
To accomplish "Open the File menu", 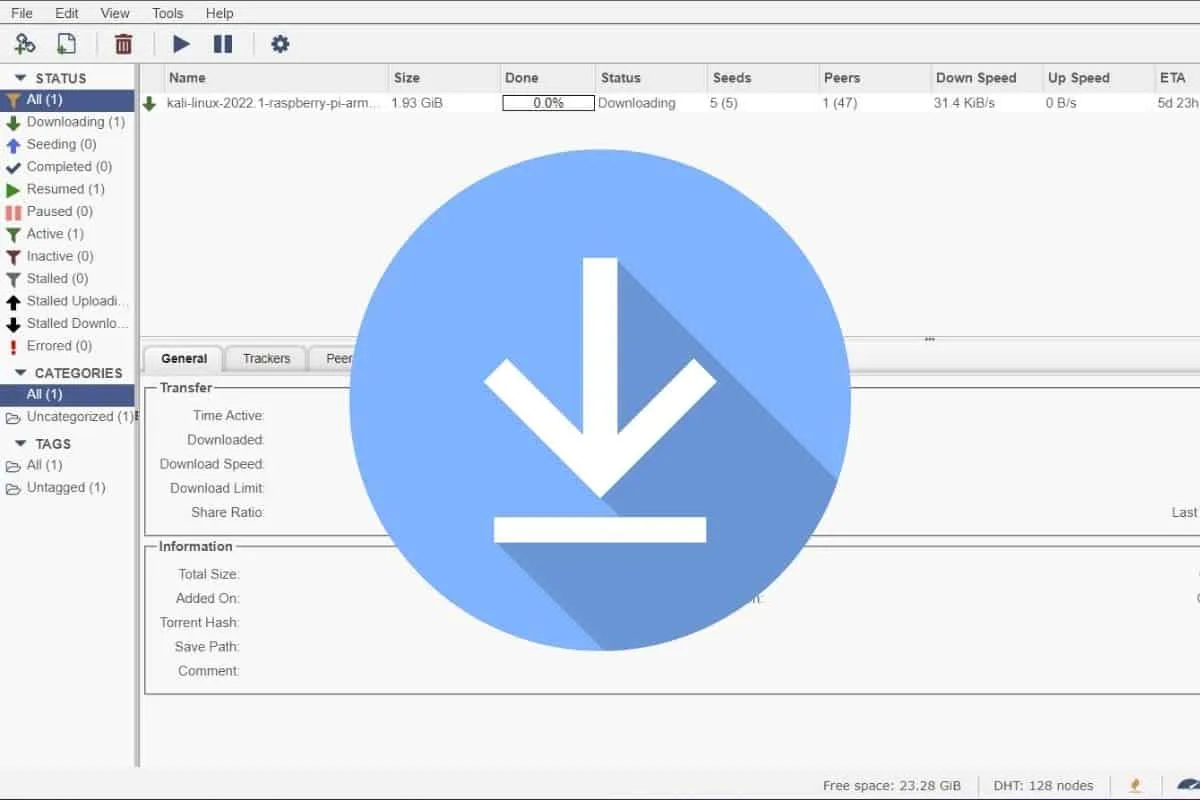I will pos(21,13).
